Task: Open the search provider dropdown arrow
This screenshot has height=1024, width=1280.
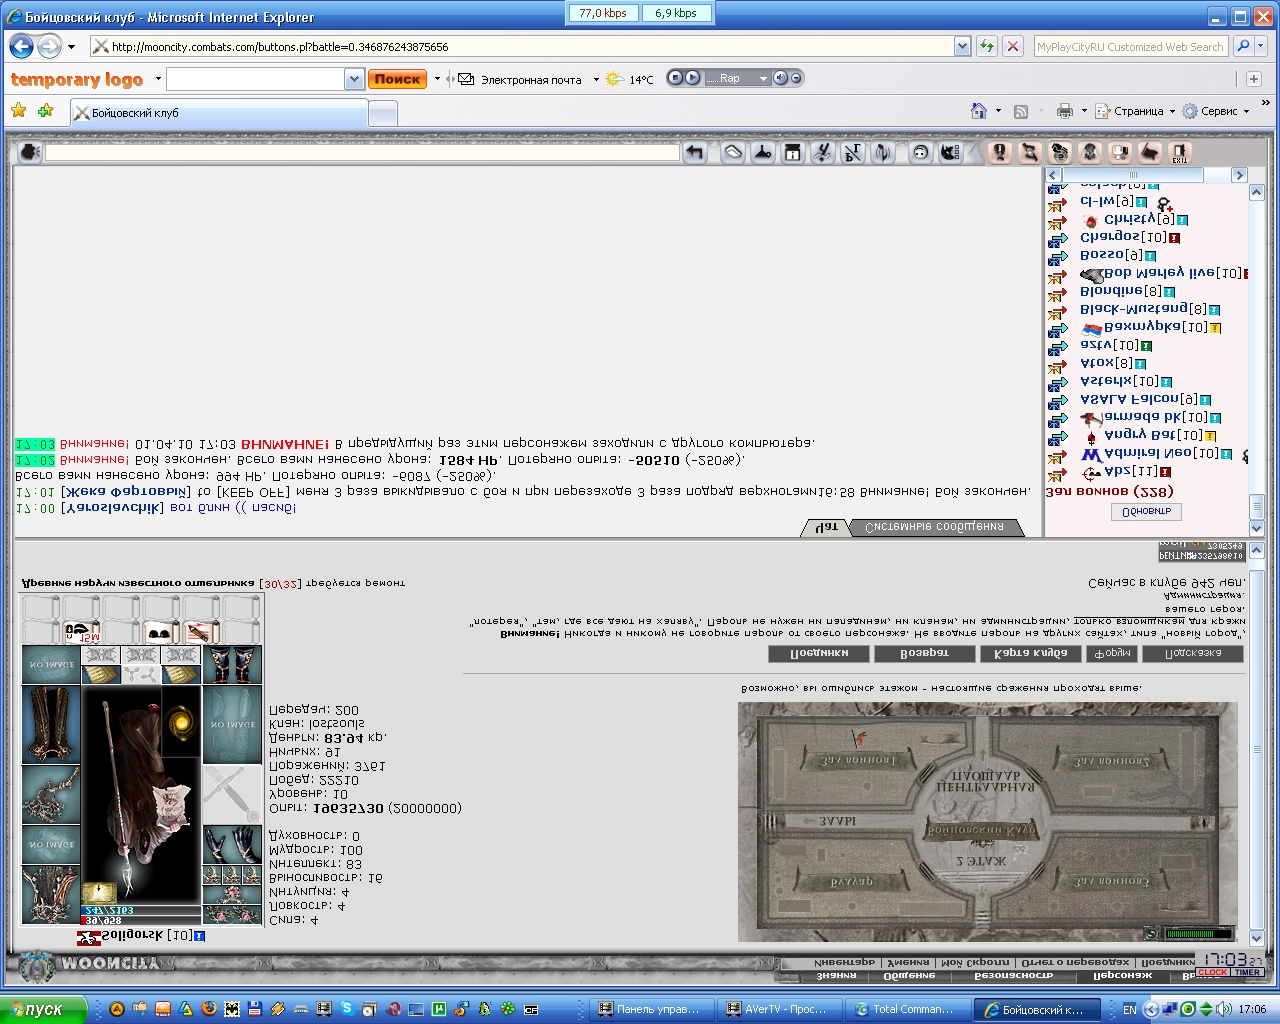Action: tap(1259, 46)
